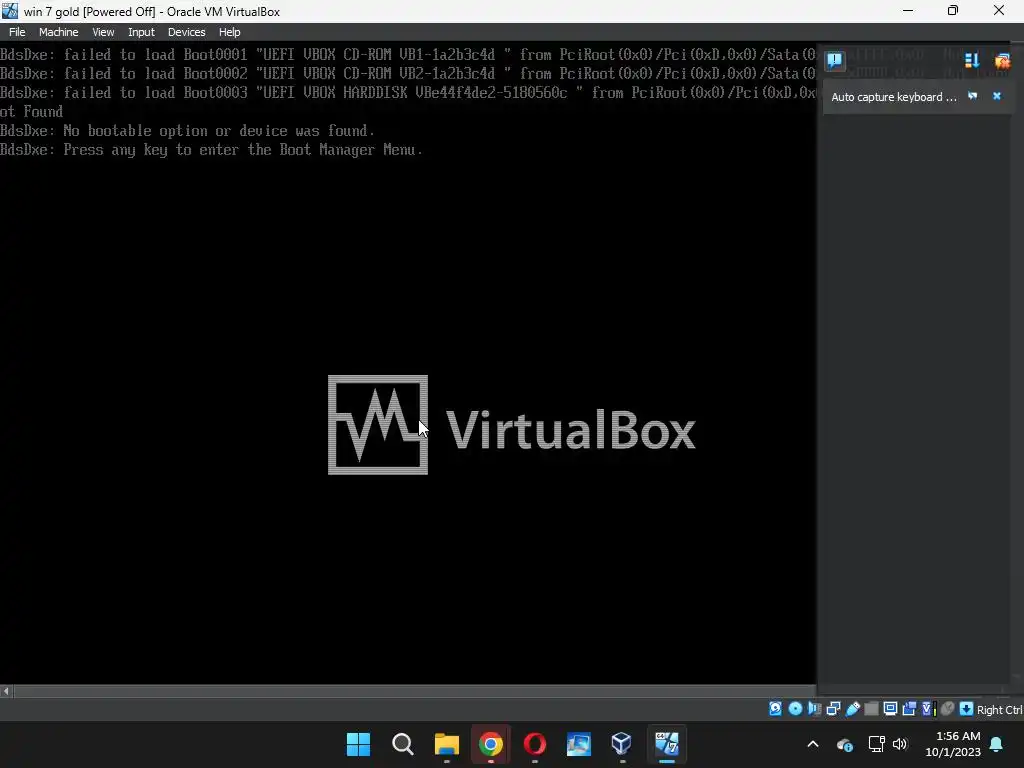Viewport: 1024px width, 768px height.
Task: Click the cloud sync tray icon
Action: coord(844,744)
